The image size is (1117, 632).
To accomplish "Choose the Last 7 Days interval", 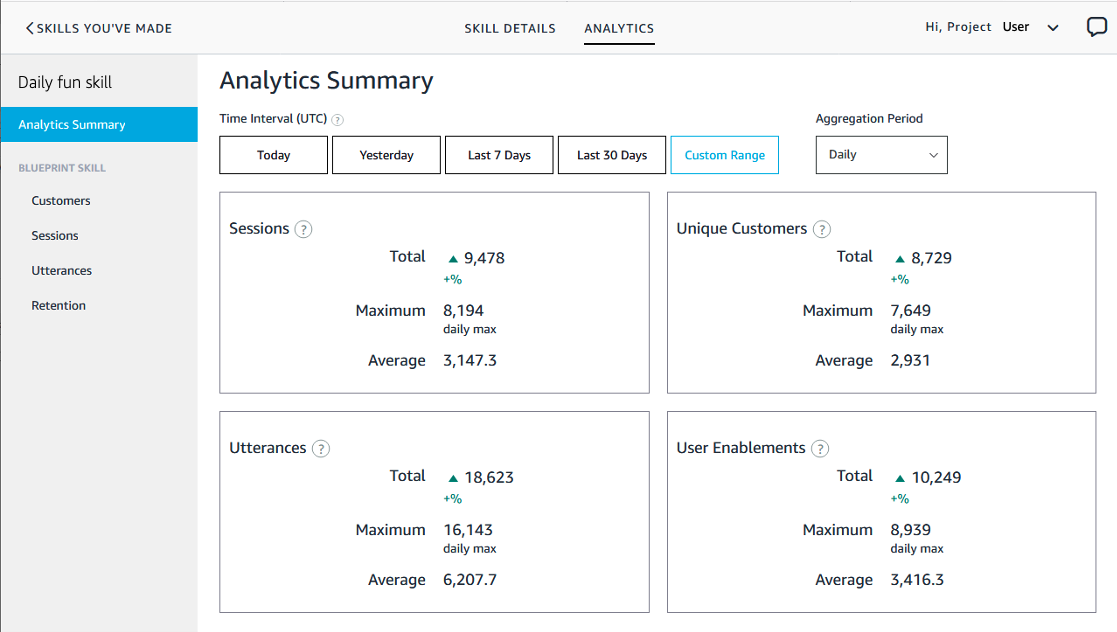I will [499, 154].
